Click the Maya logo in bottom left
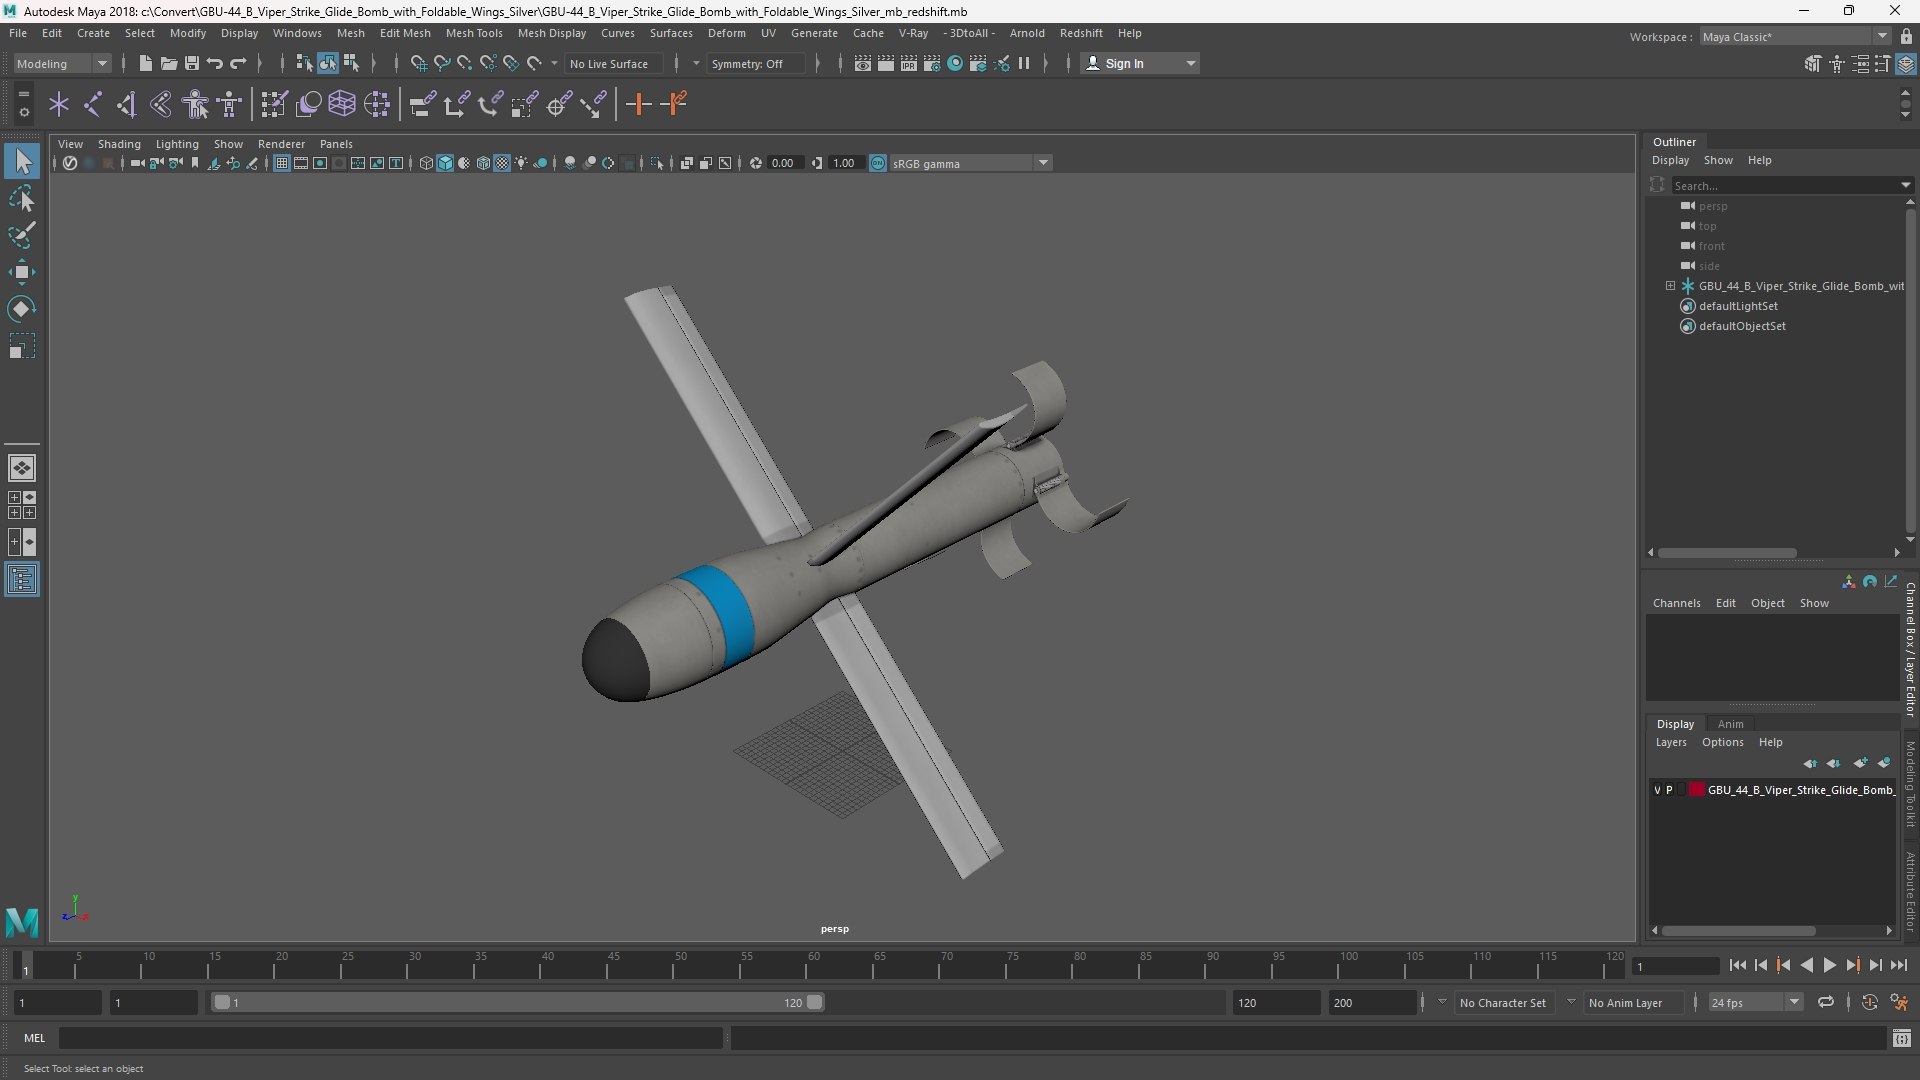This screenshot has width=1920, height=1080. pyautogui.click(x=22, y=921)
